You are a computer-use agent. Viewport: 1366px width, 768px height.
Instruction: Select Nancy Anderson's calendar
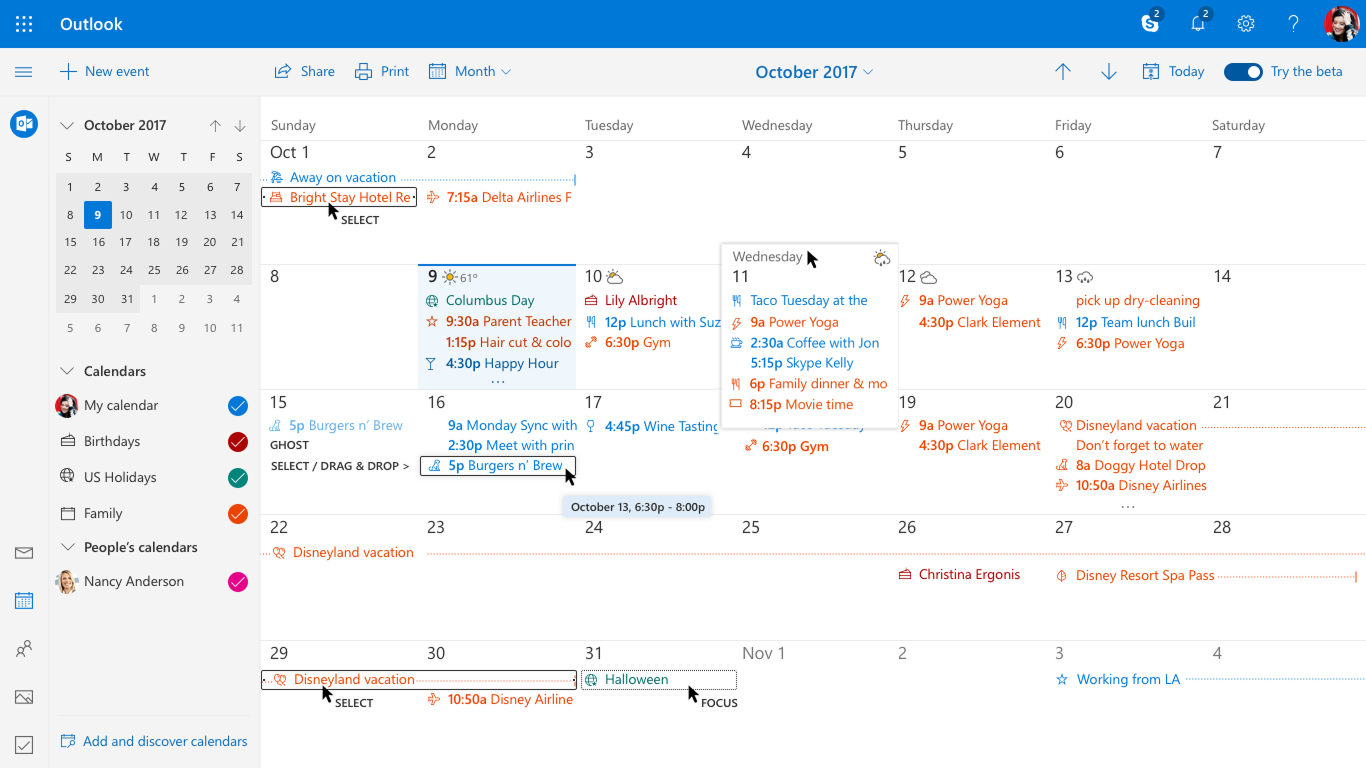(134, 581)
